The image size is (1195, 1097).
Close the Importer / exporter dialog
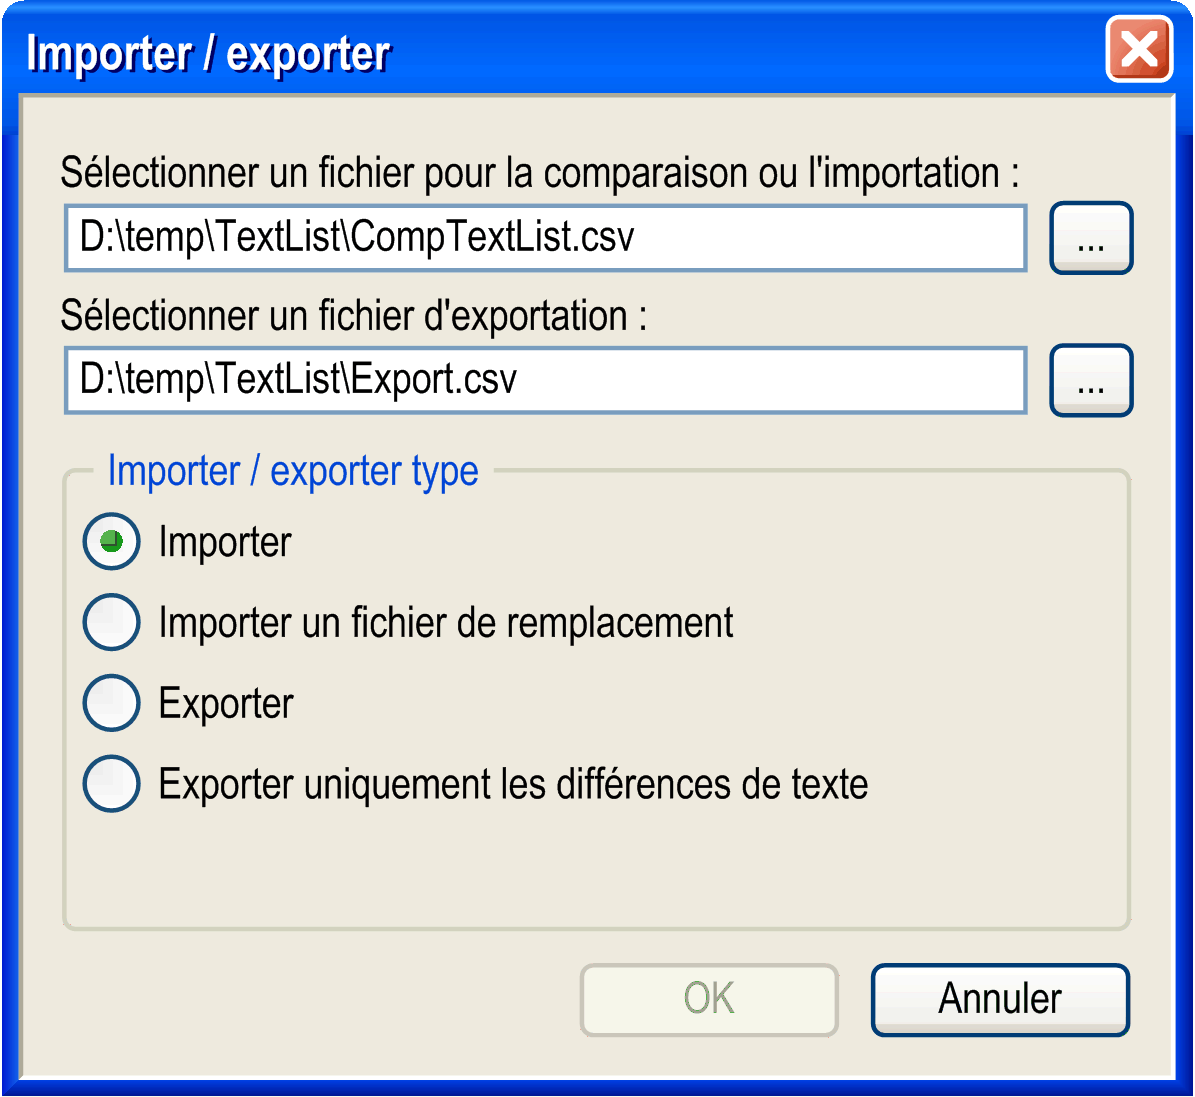[1139, 50]
